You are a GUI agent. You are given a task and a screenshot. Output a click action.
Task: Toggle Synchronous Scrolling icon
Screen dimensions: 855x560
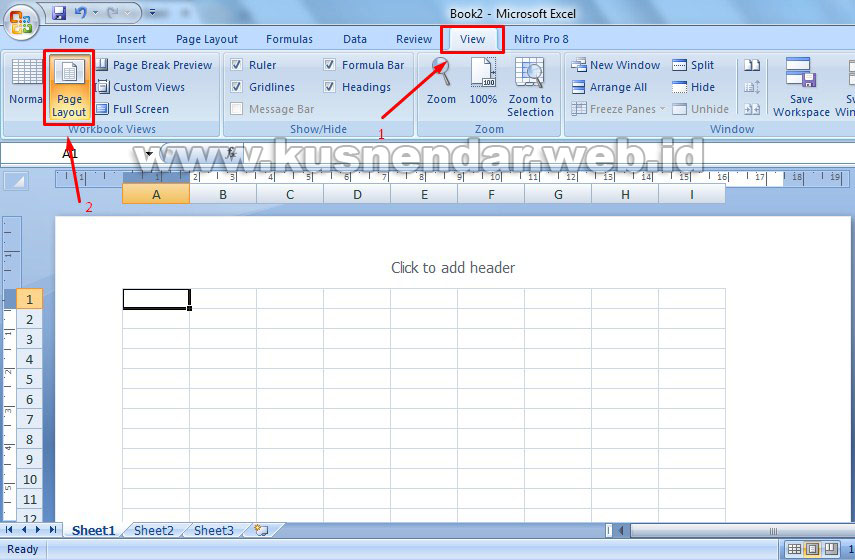(752, 87)
